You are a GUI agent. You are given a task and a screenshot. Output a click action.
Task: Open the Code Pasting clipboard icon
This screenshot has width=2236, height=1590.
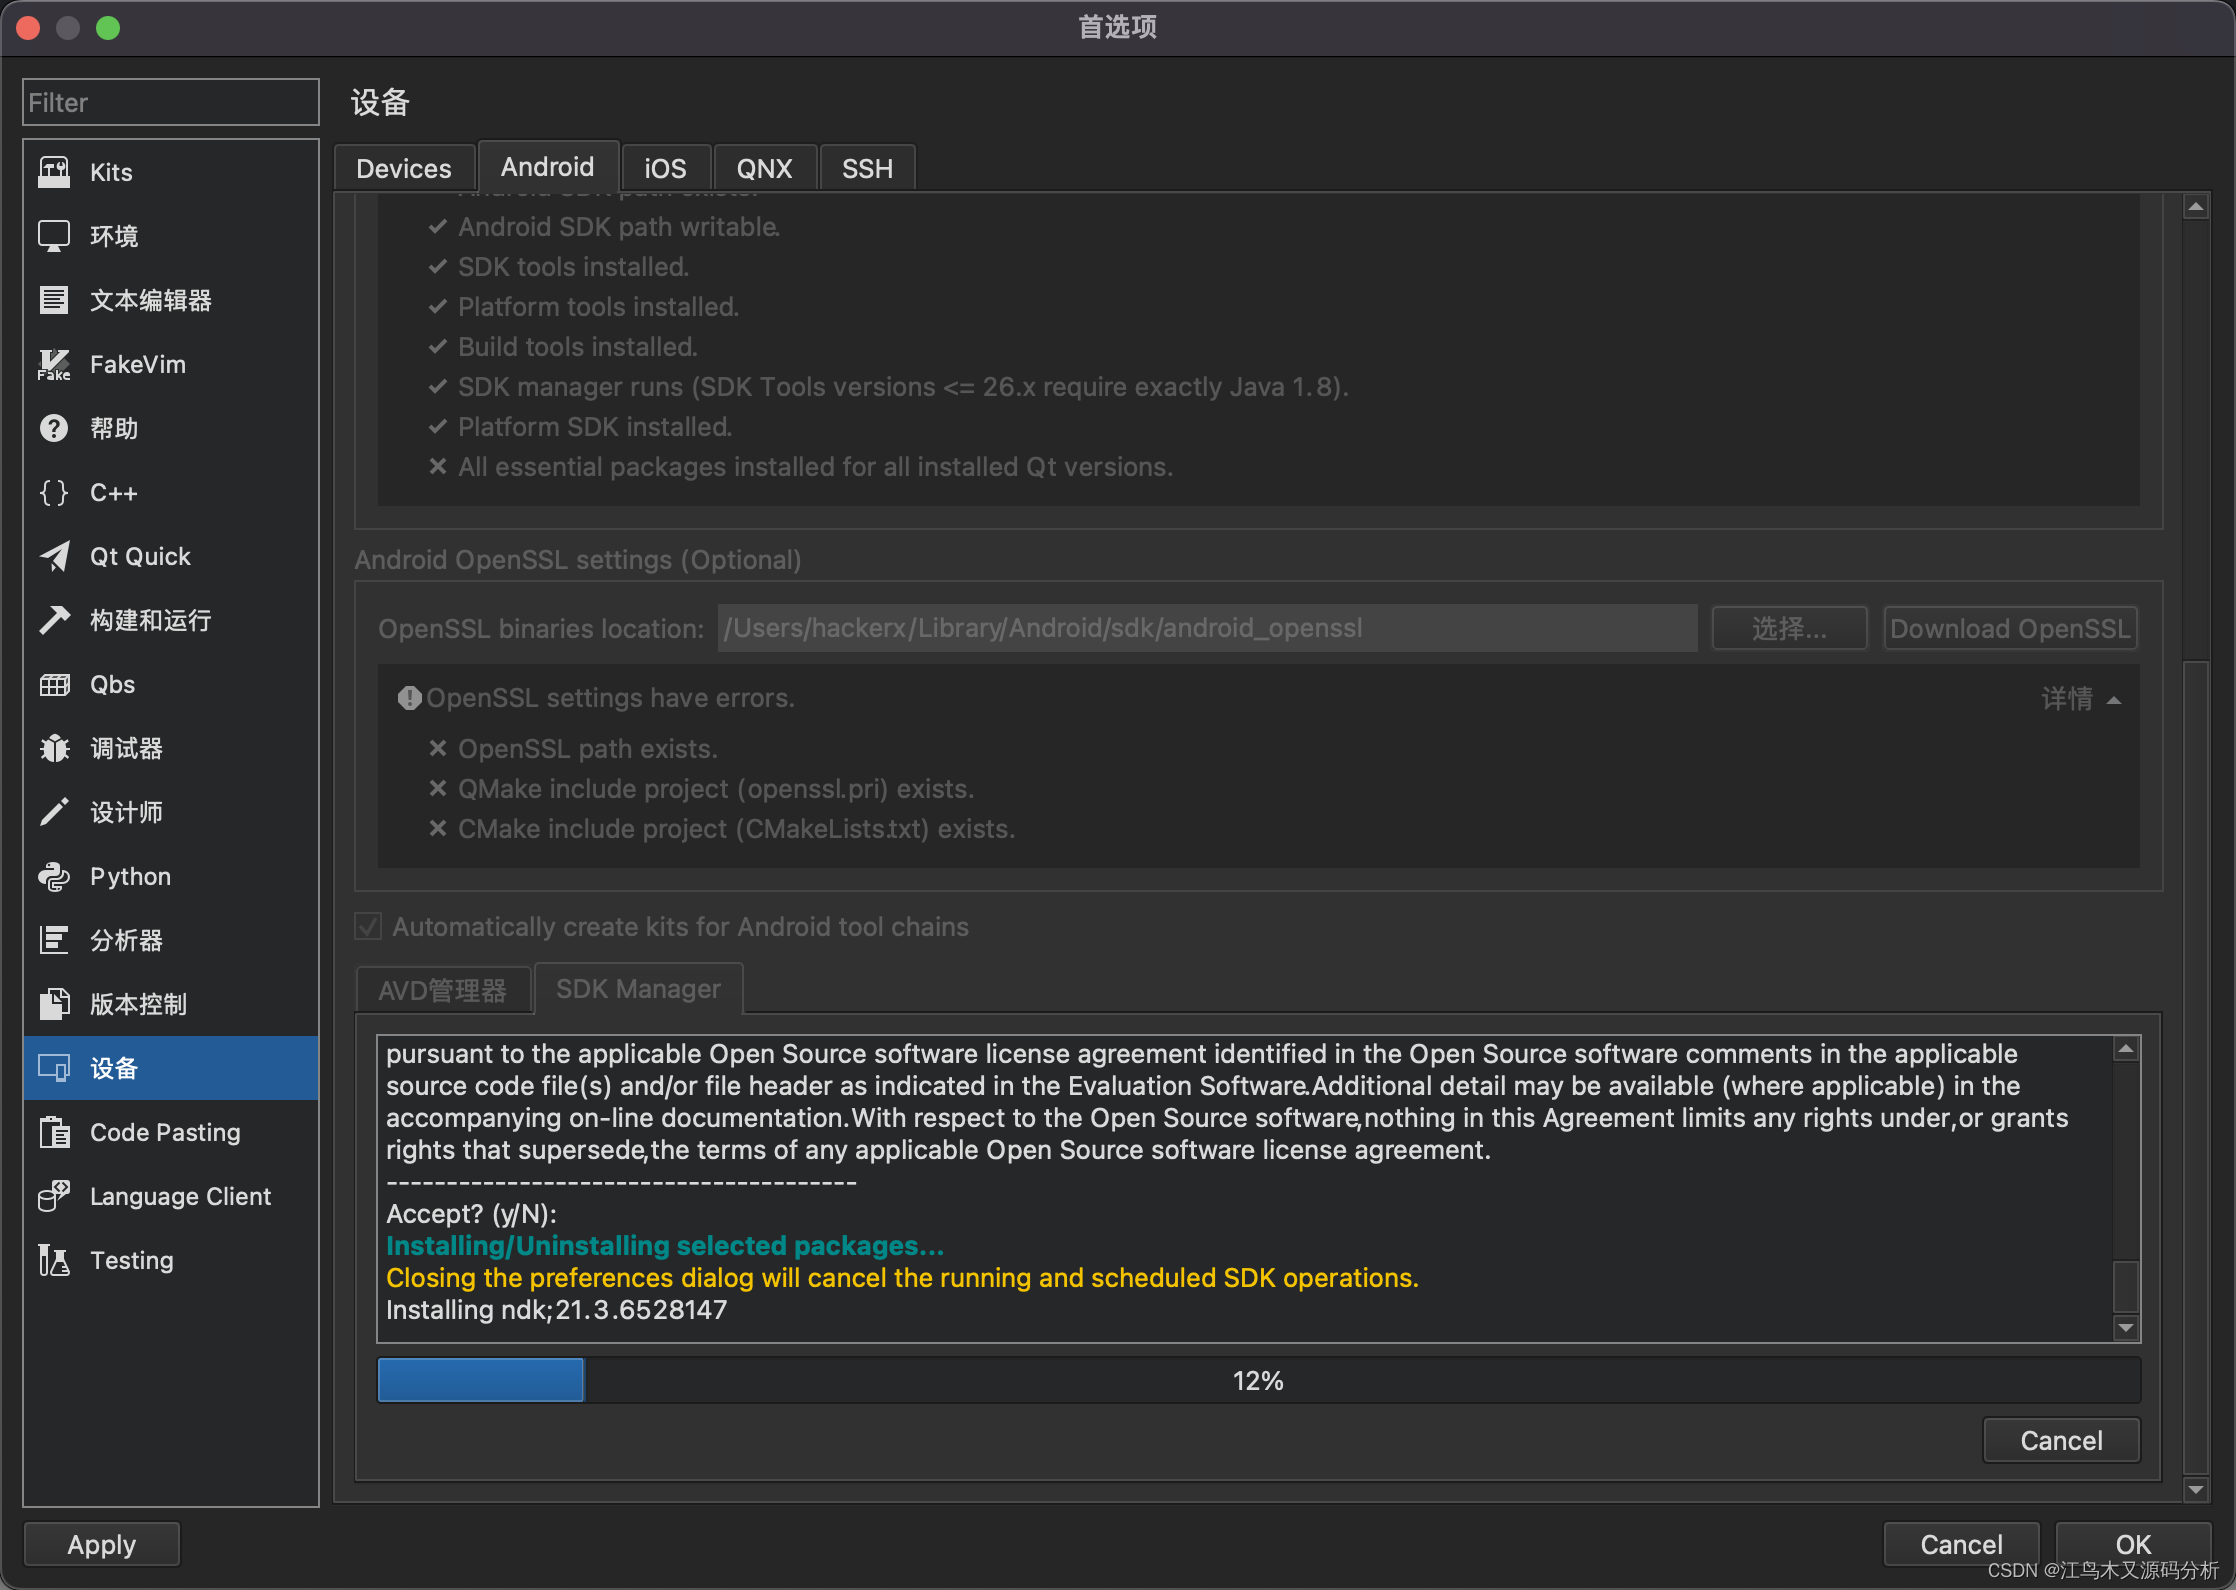point(54,1132)
